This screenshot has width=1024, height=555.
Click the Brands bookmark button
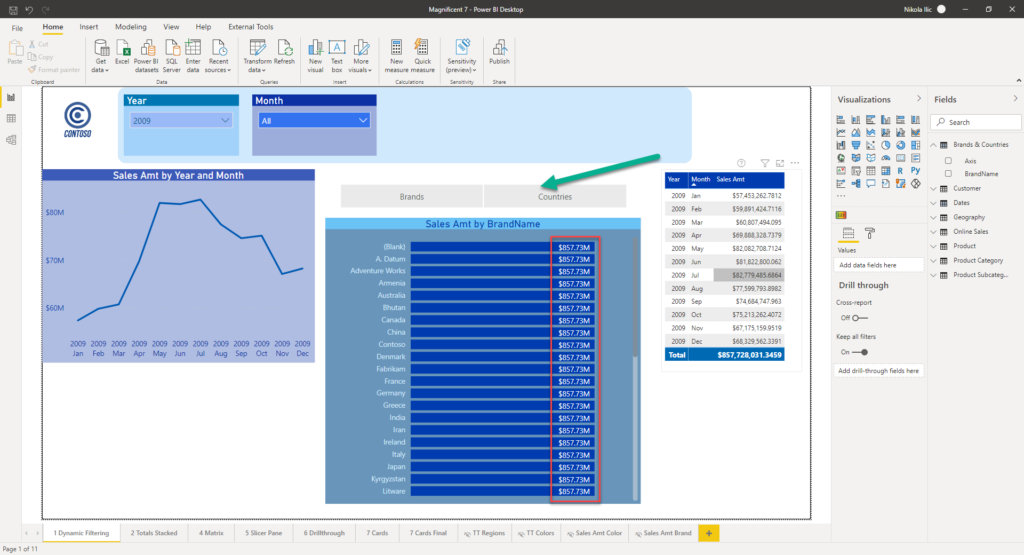[411, 197]
